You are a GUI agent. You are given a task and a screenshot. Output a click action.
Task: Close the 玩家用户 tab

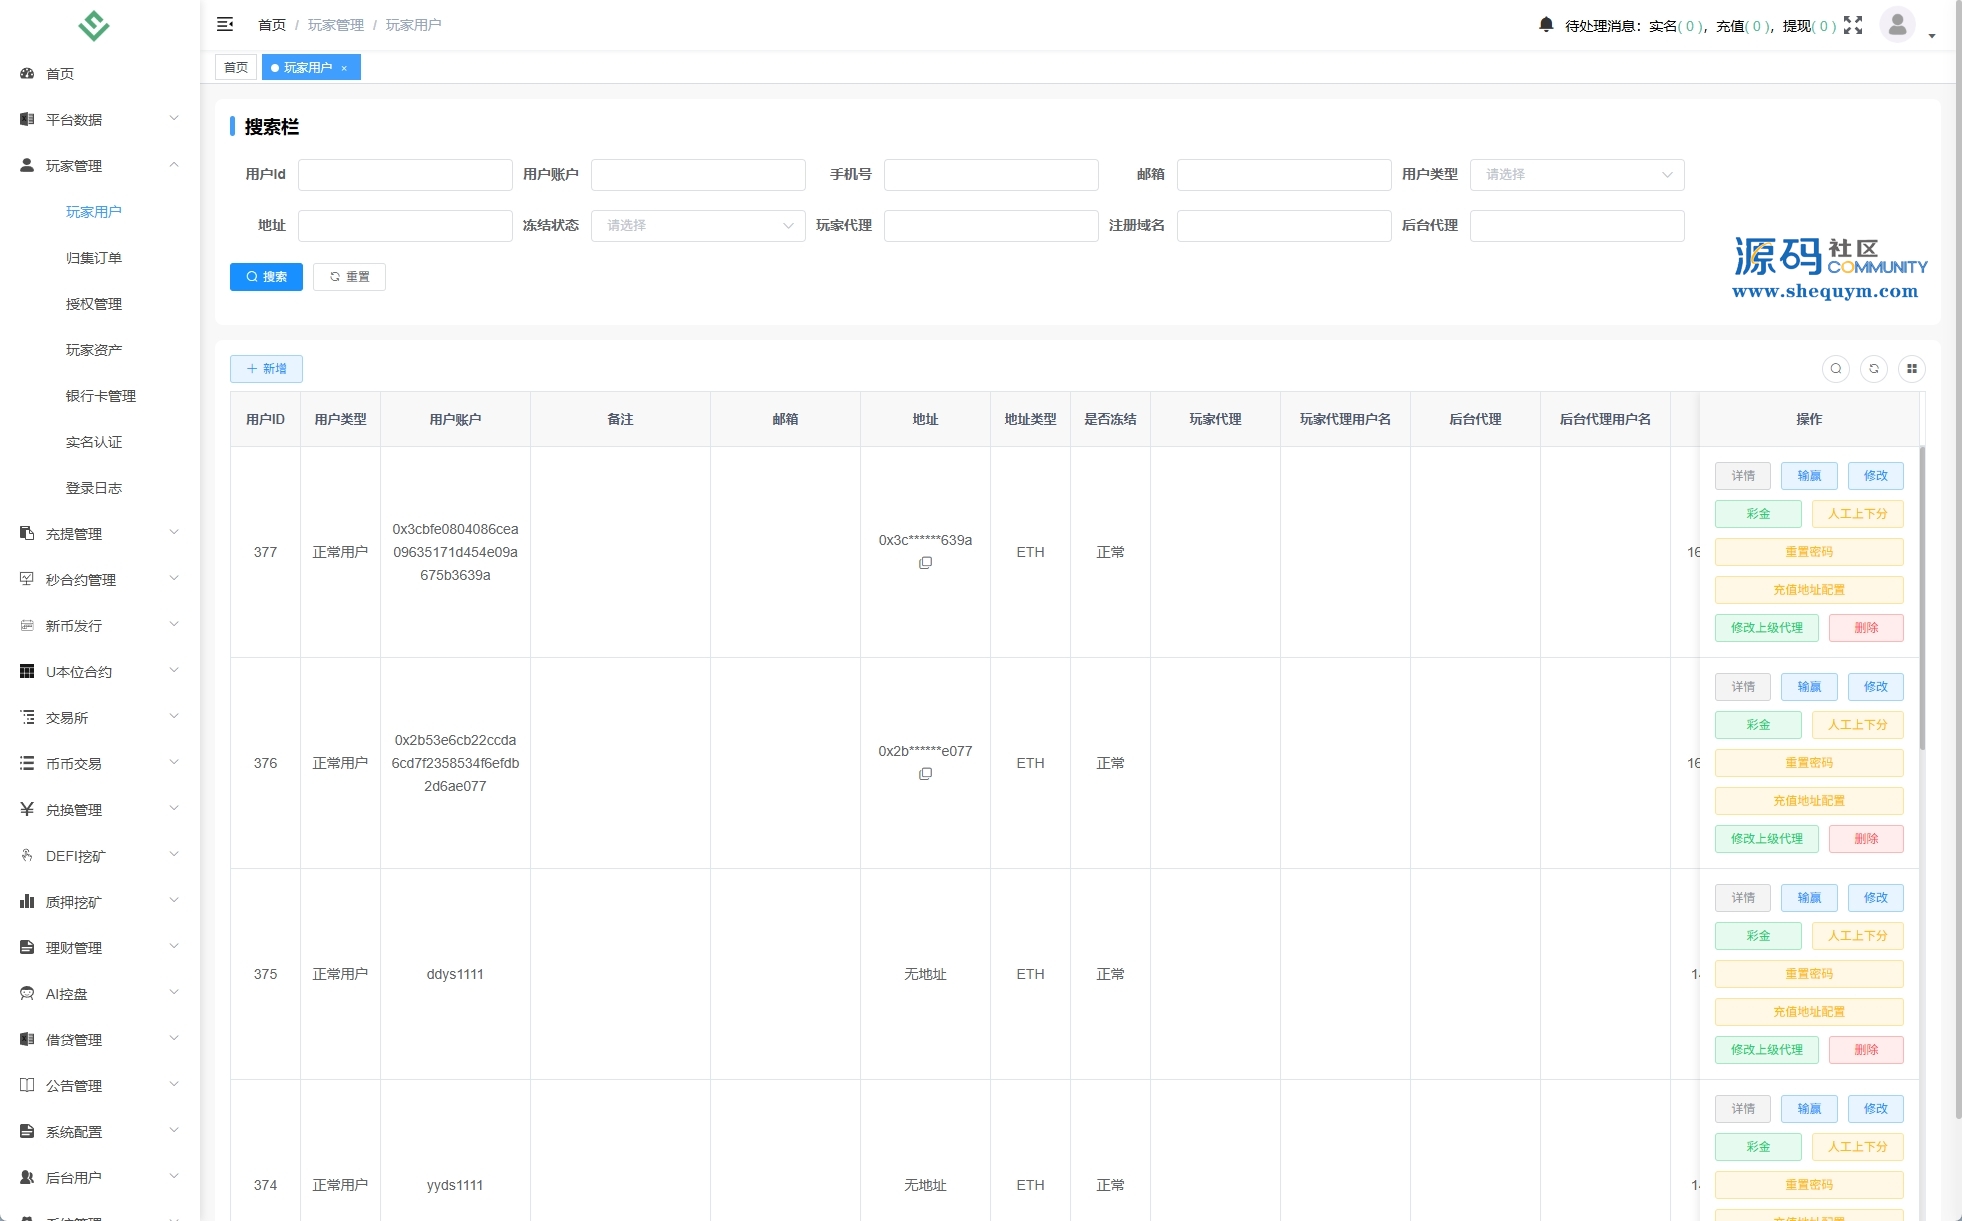pyautogui.click(x=344, y=68)
